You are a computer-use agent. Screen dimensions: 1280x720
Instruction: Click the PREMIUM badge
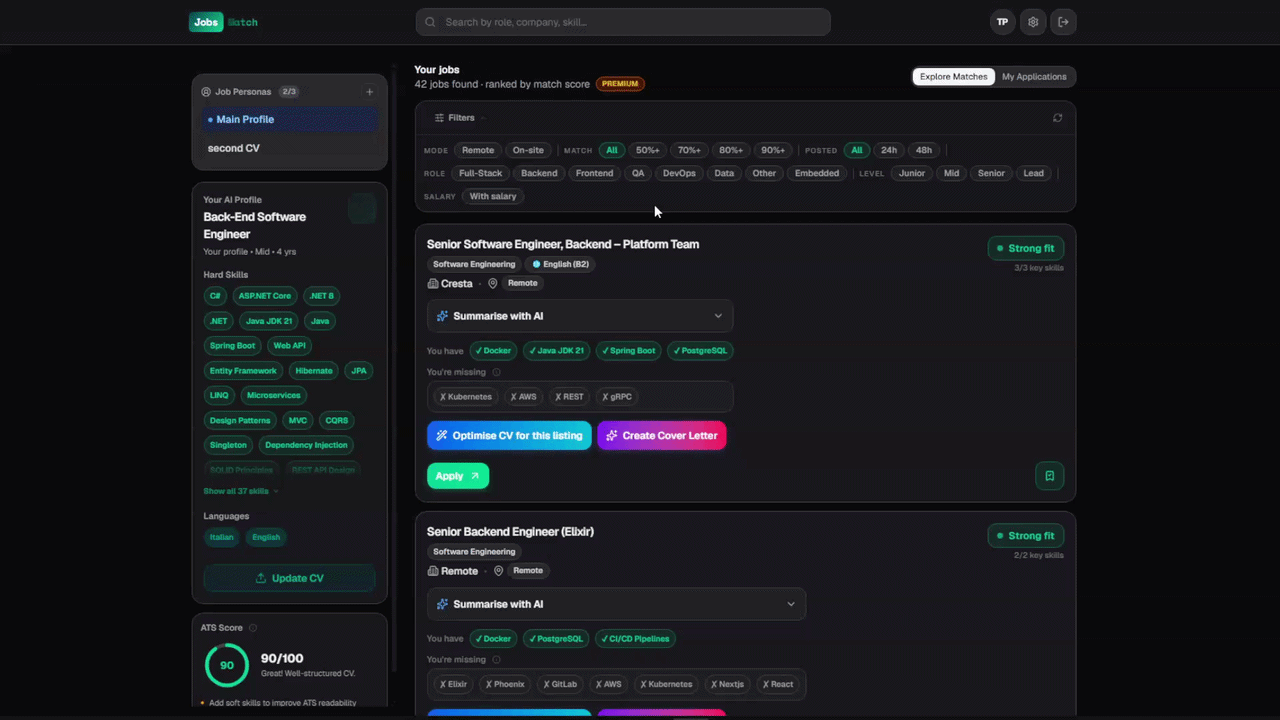[x=620, y=84]
